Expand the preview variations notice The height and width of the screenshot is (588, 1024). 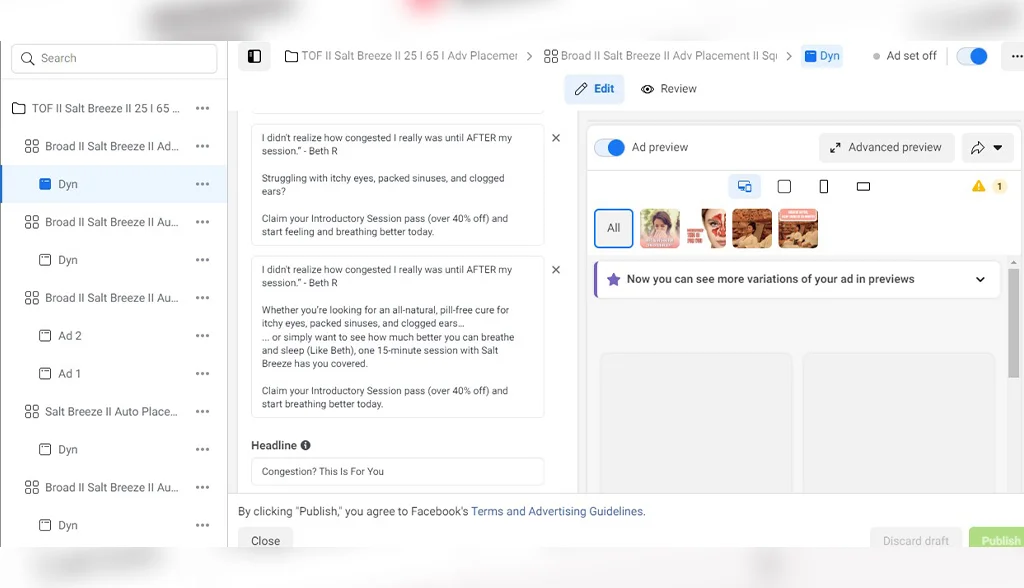coord(980,280)
